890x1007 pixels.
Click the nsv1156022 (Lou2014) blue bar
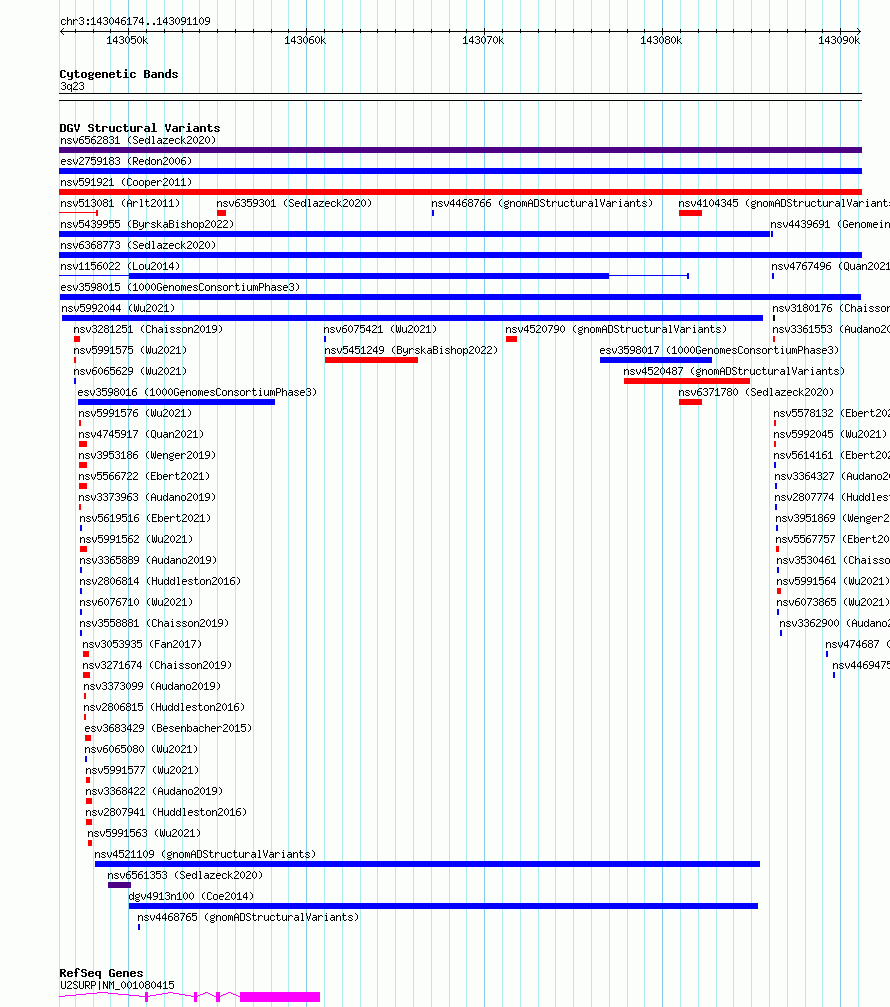pyautogui.click(x=369, y=276)
